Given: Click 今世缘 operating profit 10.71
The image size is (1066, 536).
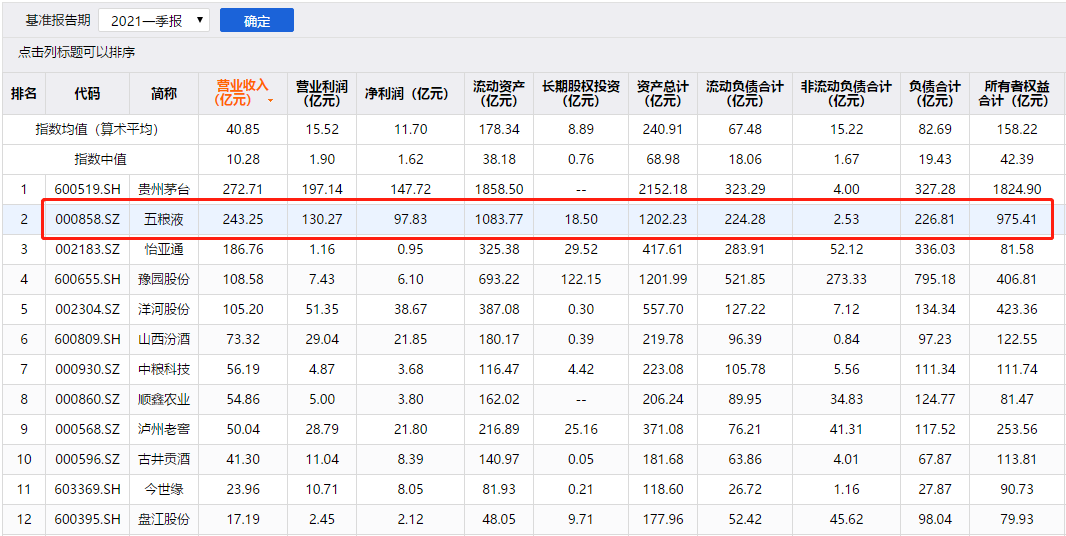Looking at the screenshot, I should click(x=322, y=488).
